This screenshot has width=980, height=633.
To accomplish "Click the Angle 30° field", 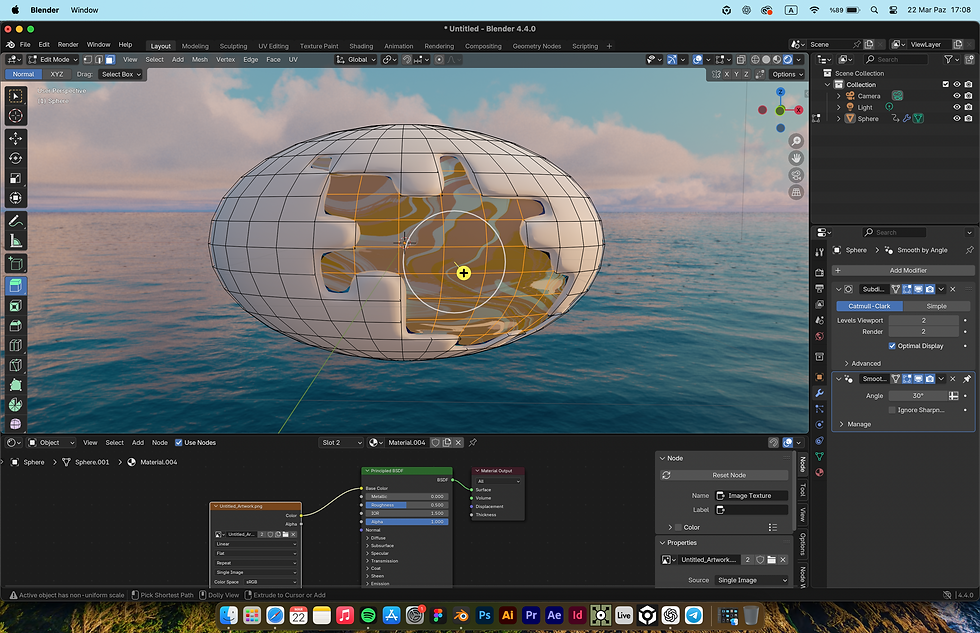I will click(x=918, y=396).
